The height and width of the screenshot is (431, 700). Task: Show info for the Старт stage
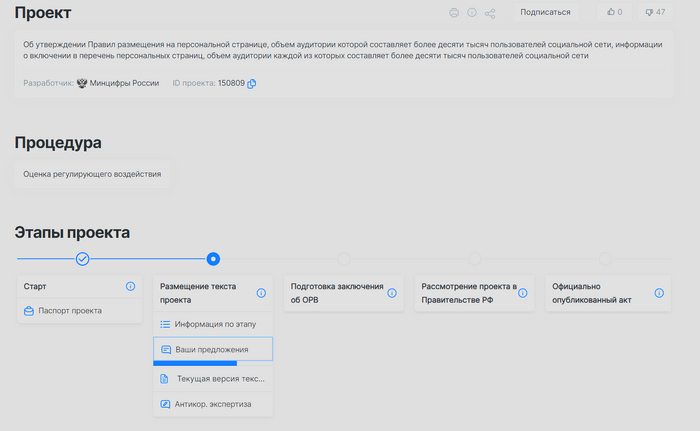(x=130, y=286)
